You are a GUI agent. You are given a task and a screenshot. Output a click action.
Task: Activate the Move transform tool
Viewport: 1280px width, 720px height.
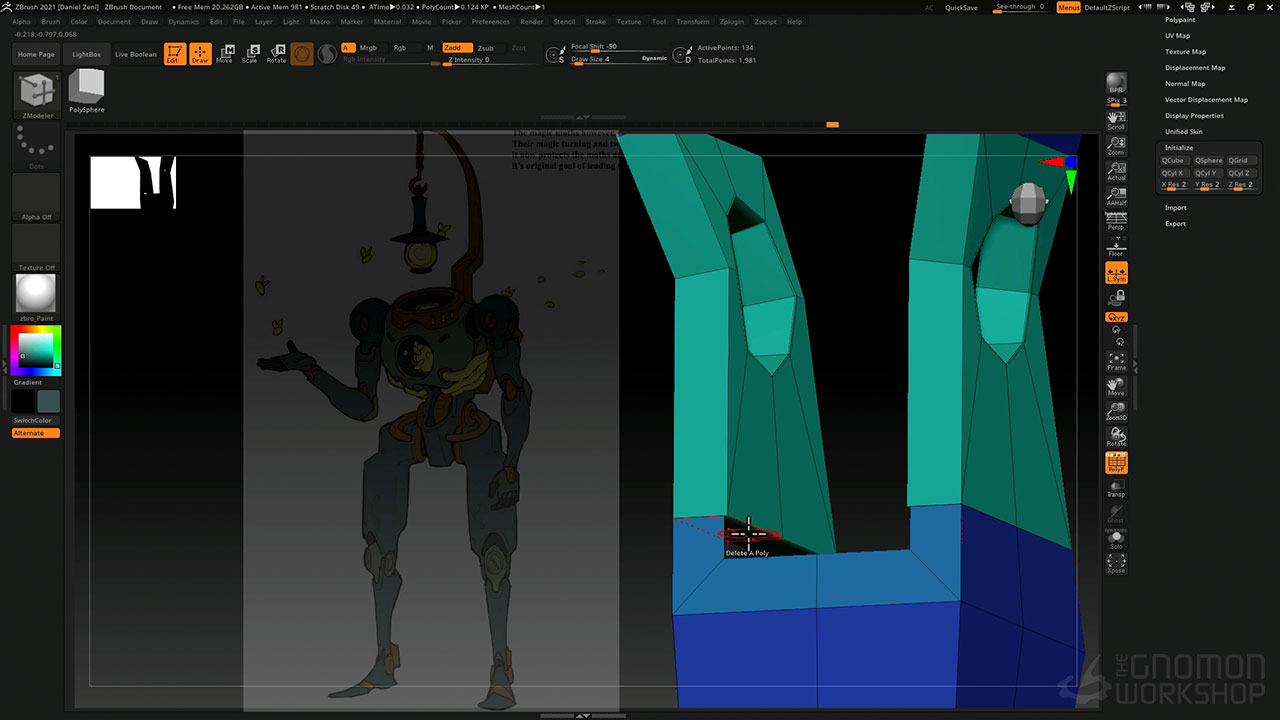tap(225, 54)
